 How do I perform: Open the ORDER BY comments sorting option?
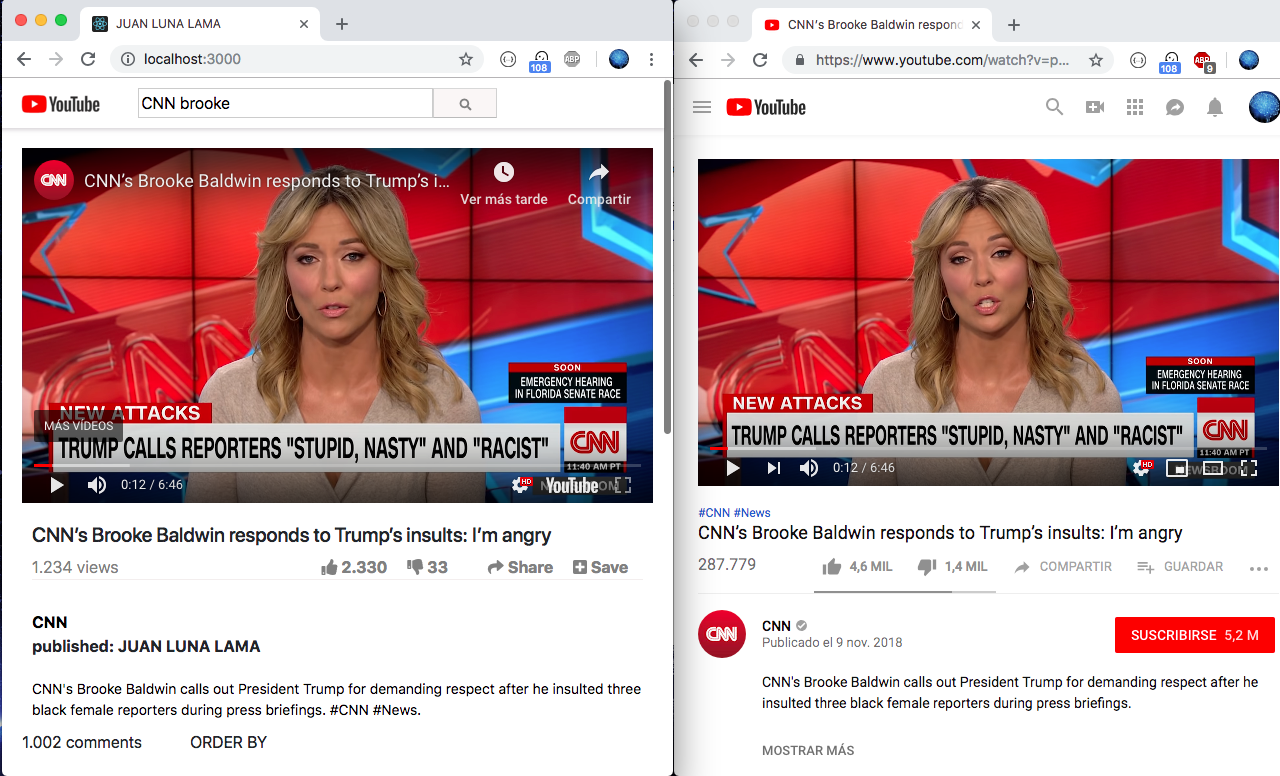pos(229,742)
